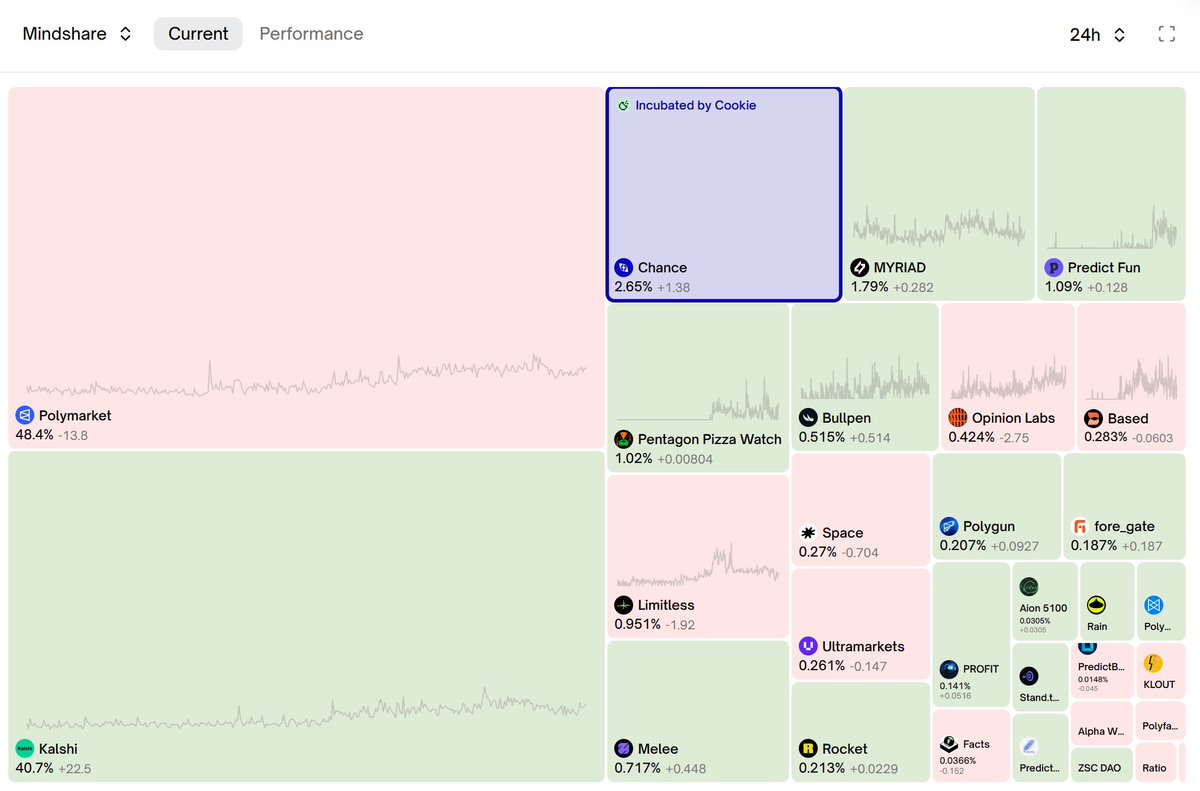The width and height of the screenshot is (1200, 791).
Task: Select the Alpha W... tile
Action: coord(1100,724)
